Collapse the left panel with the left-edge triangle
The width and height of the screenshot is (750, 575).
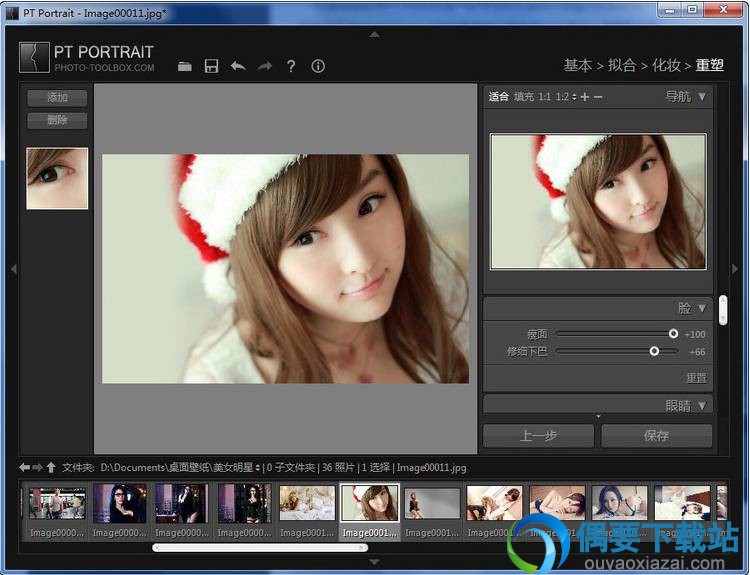pyautogui.click(x=14, y=269)
